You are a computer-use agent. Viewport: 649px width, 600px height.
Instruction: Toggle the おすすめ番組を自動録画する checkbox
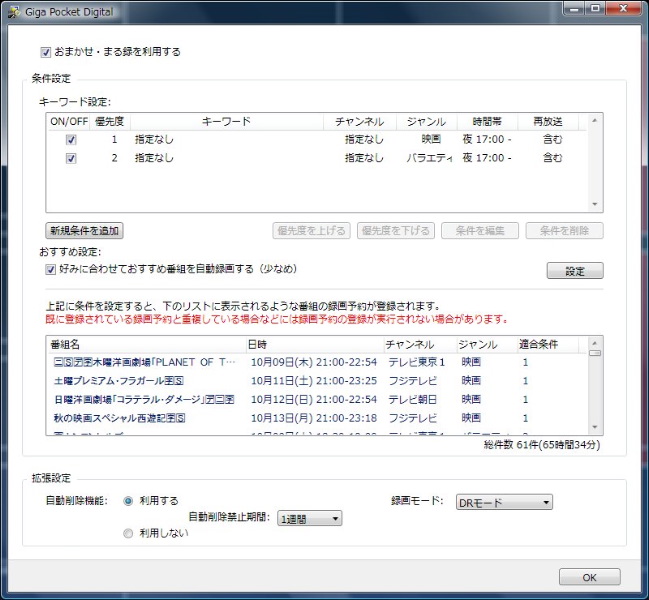pos(50,269)
